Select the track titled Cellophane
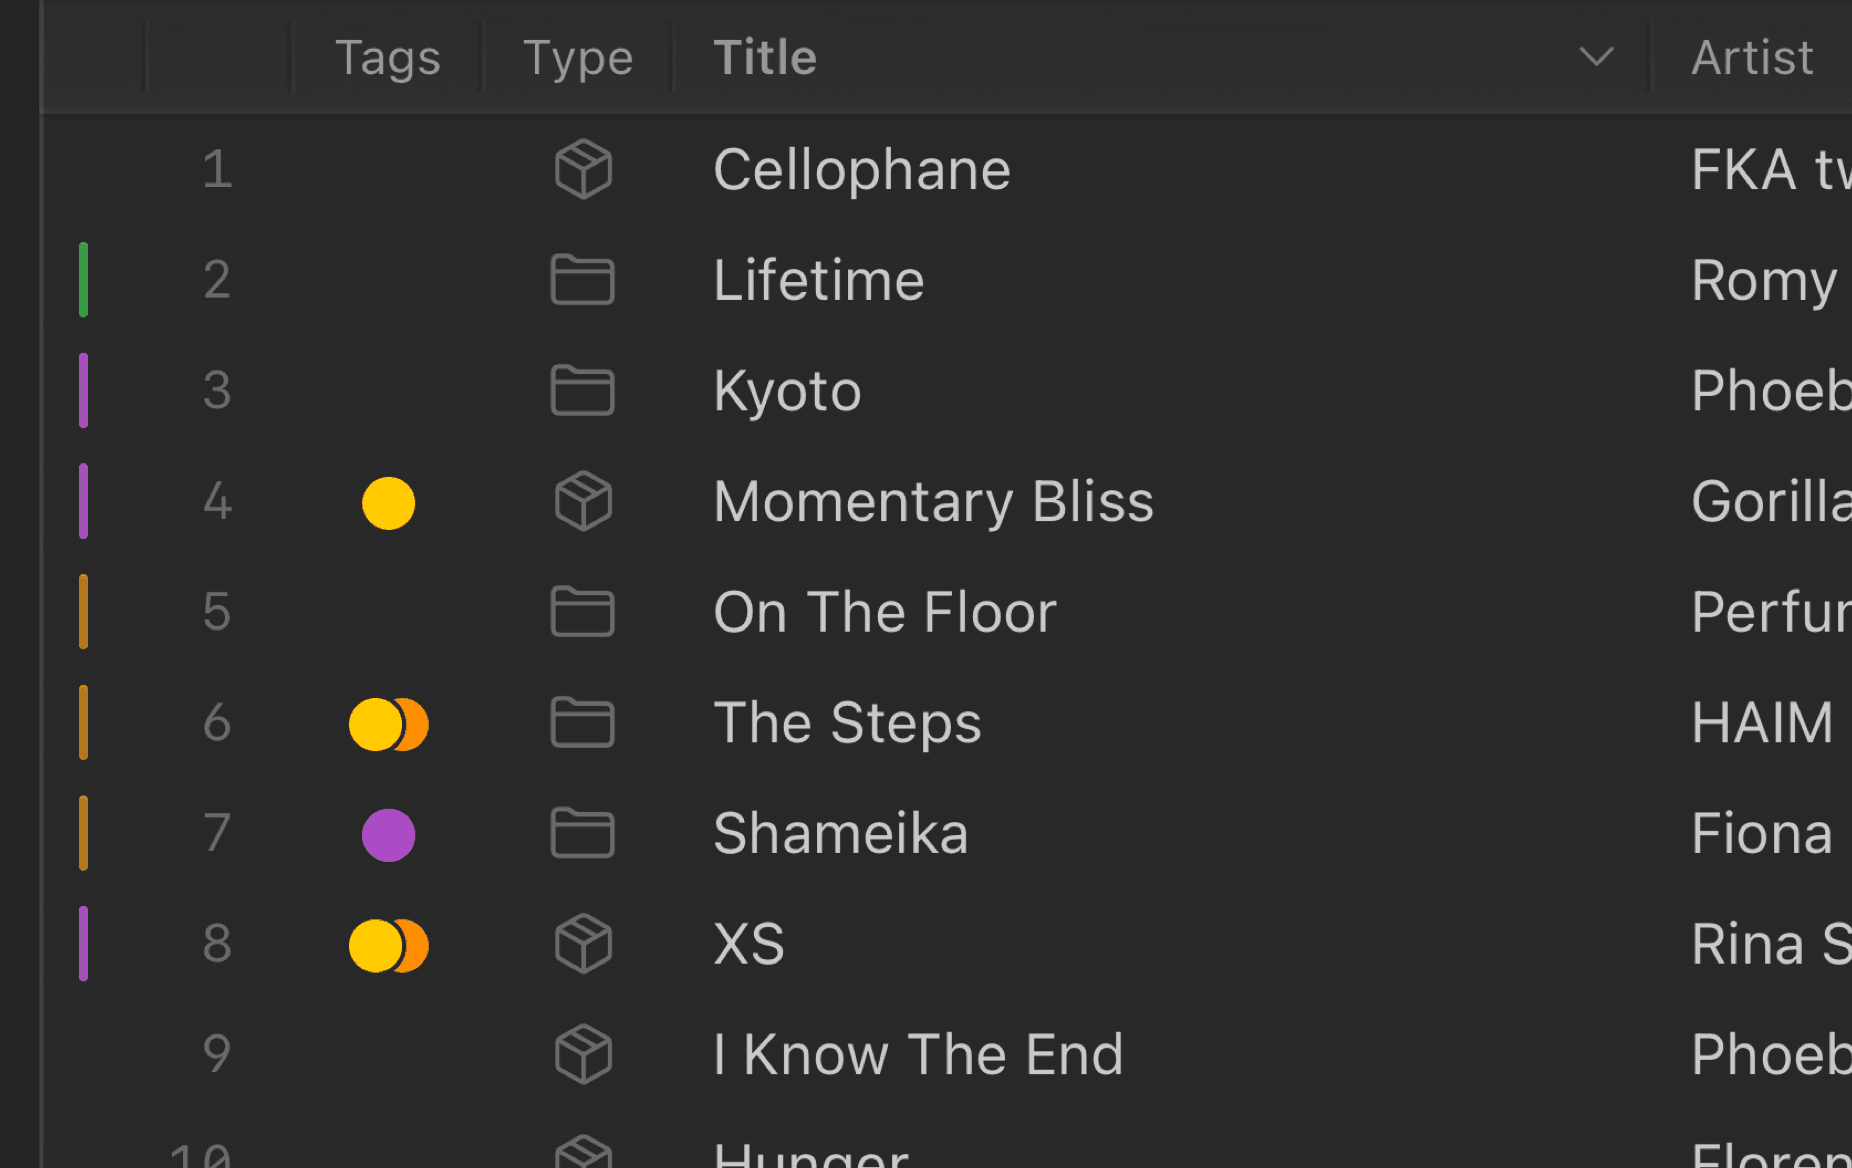Screen dimensions: 1852x1168 tap(861, 170)
